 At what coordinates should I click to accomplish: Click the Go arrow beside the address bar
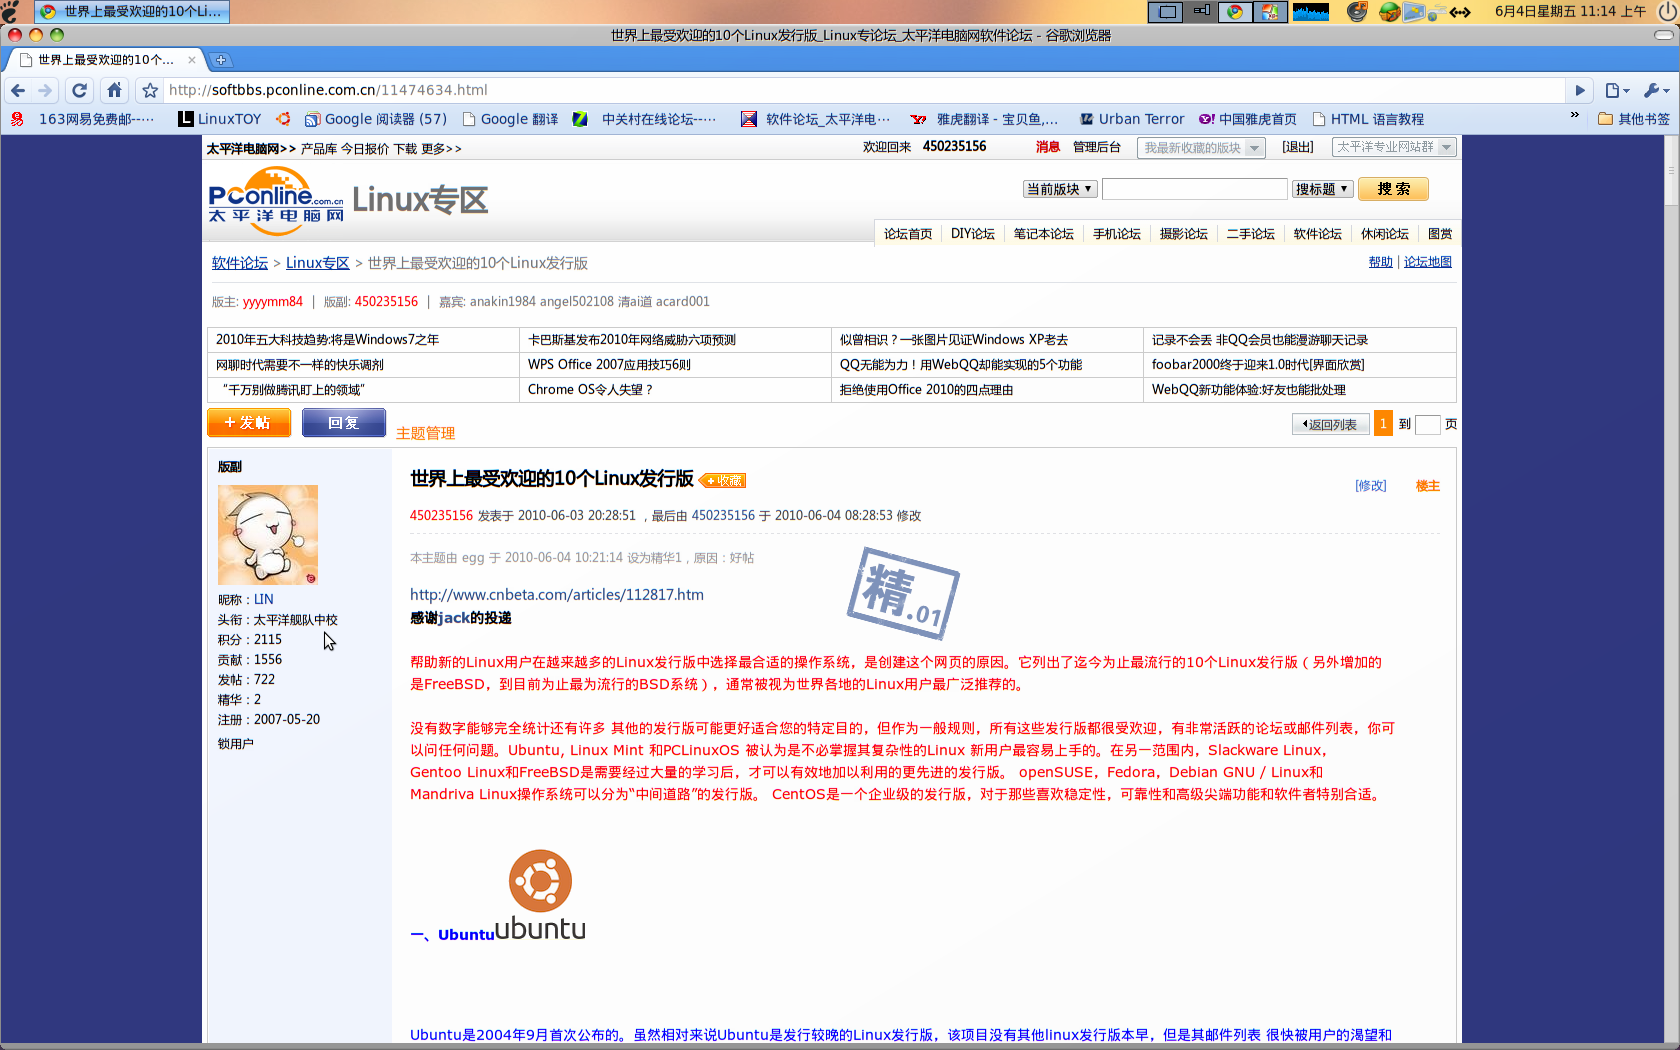(x=1580, y=90)
